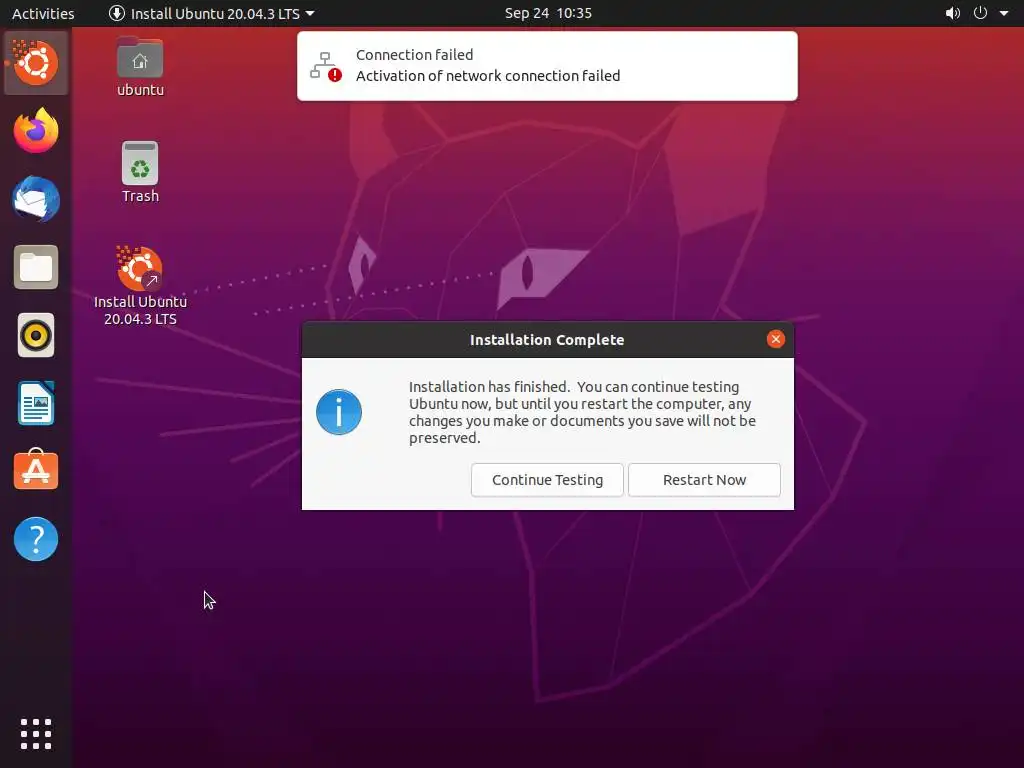Select the ubuntu home folder desktop icon
The image size is (1024, 768).
[x=140, y=67]
